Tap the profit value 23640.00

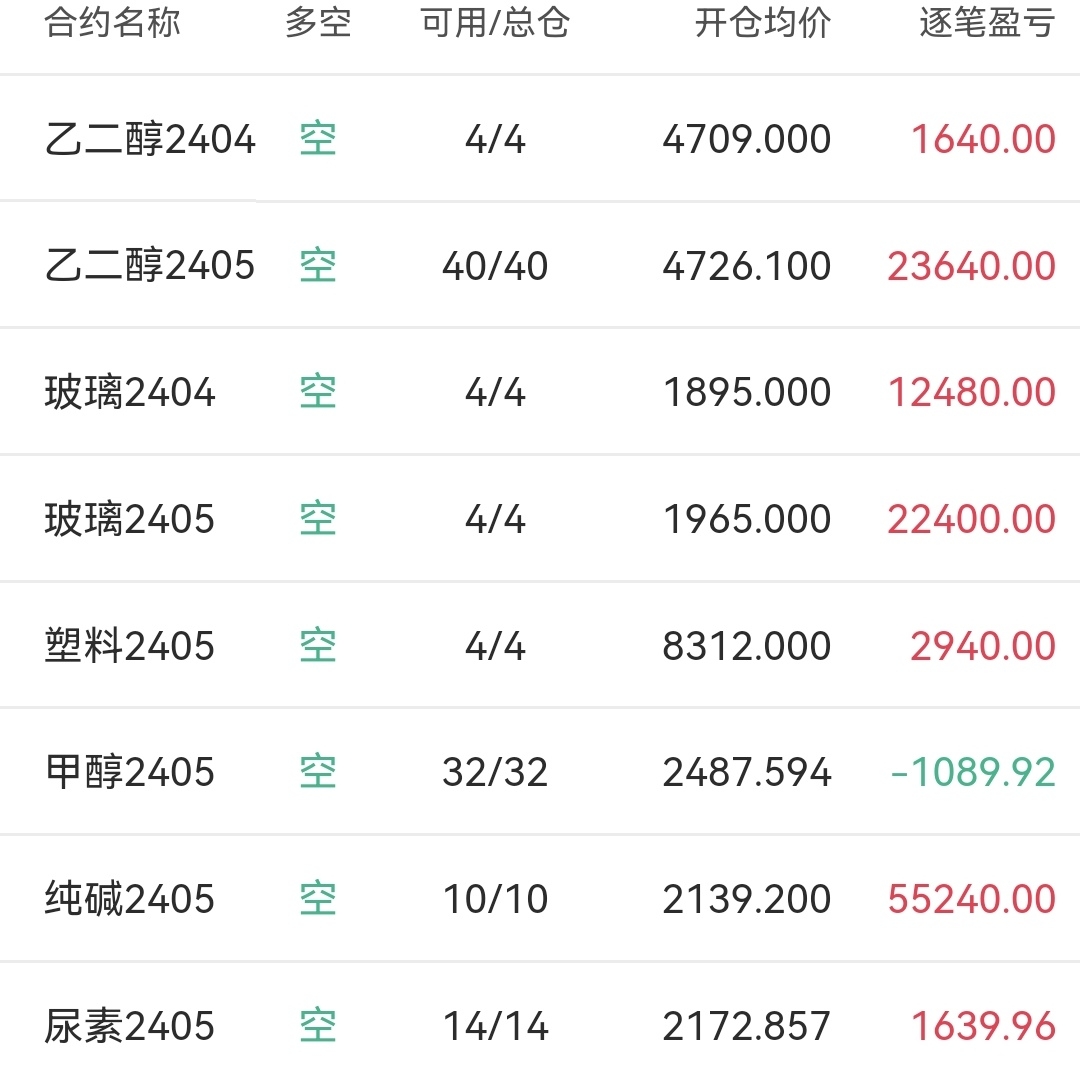click(x=972, y=266)
